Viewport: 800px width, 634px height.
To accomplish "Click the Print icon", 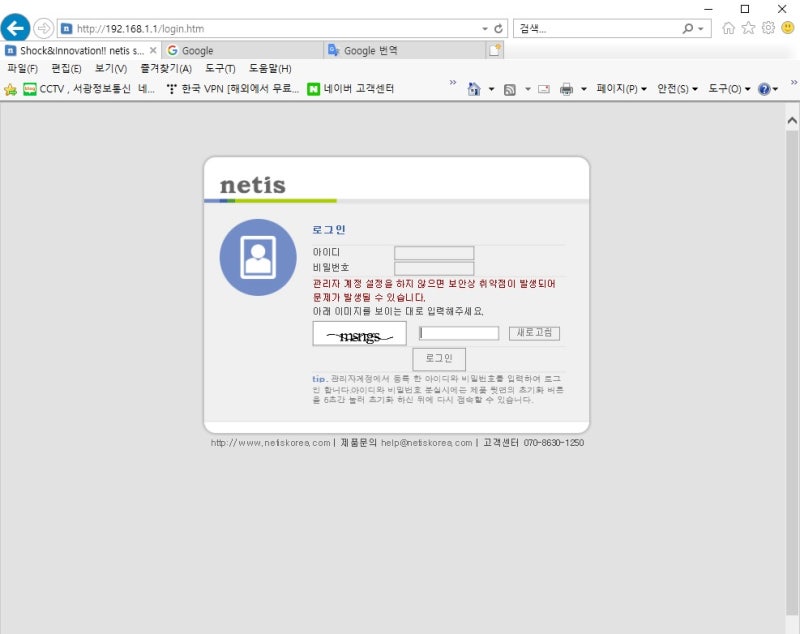I will pyautogui.click(x=566, y=89).
